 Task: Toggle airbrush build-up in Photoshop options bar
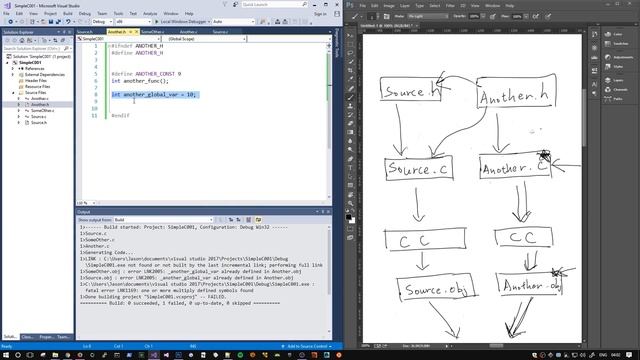tap(536, 16)
